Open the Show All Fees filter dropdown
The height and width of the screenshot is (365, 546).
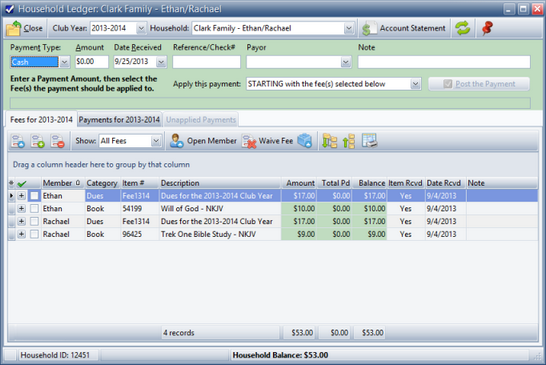pyautogui.click(x=156, y=141)
